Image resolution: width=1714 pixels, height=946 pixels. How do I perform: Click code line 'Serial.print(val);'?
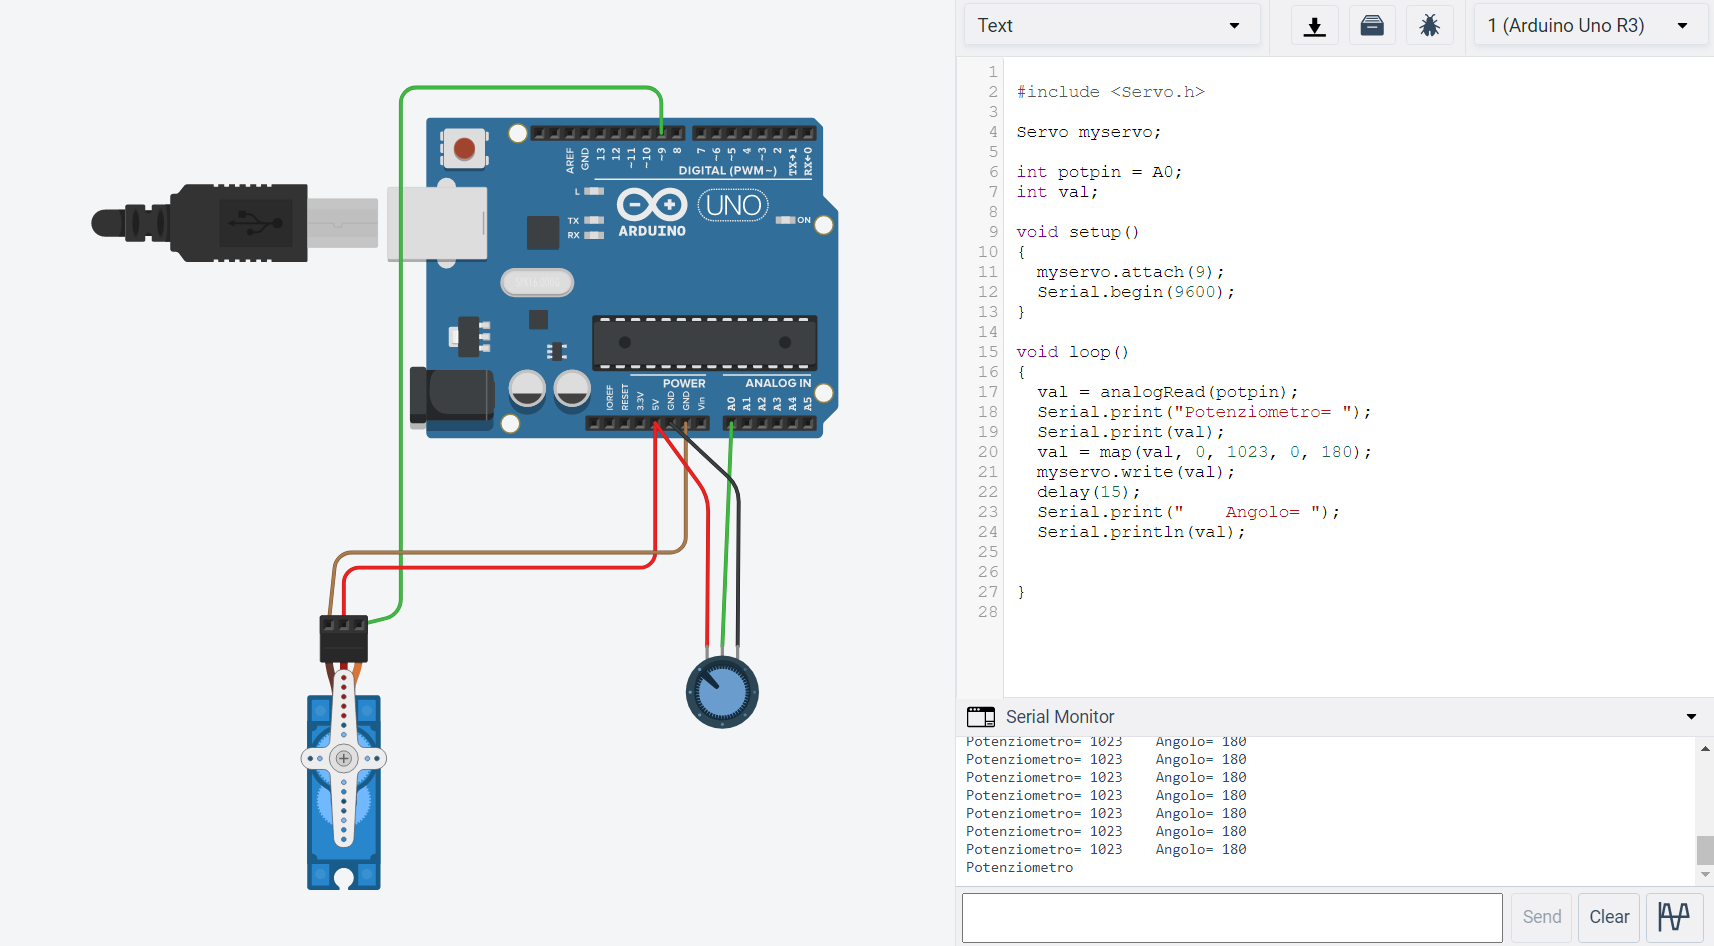1130,432
